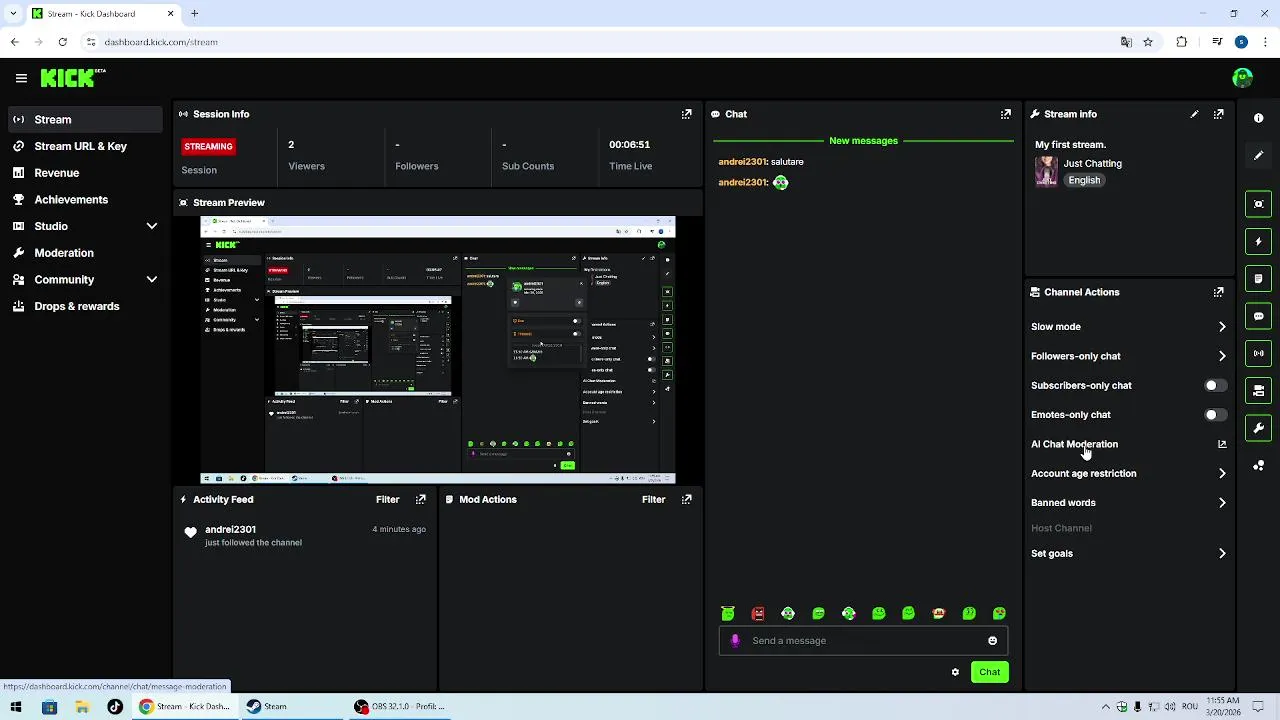Open the Activity Feed Filter

tap(387, 499)
